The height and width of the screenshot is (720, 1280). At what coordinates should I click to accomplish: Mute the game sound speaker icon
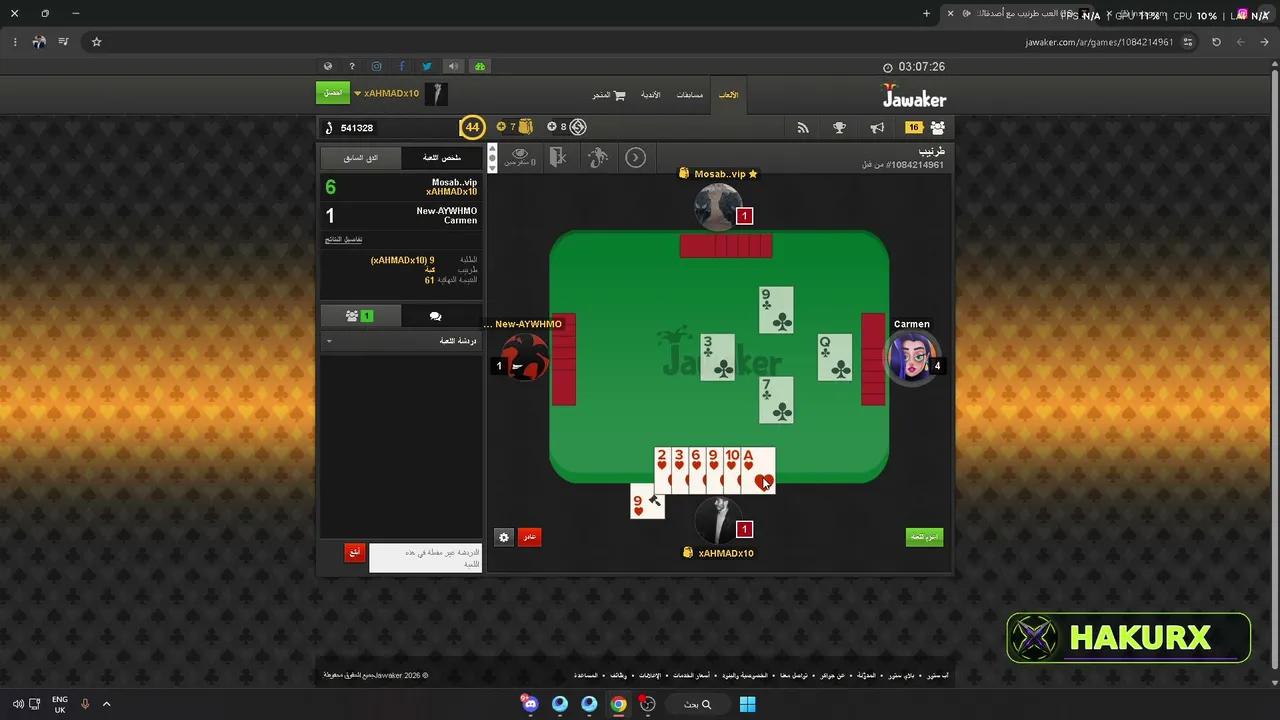453,67
